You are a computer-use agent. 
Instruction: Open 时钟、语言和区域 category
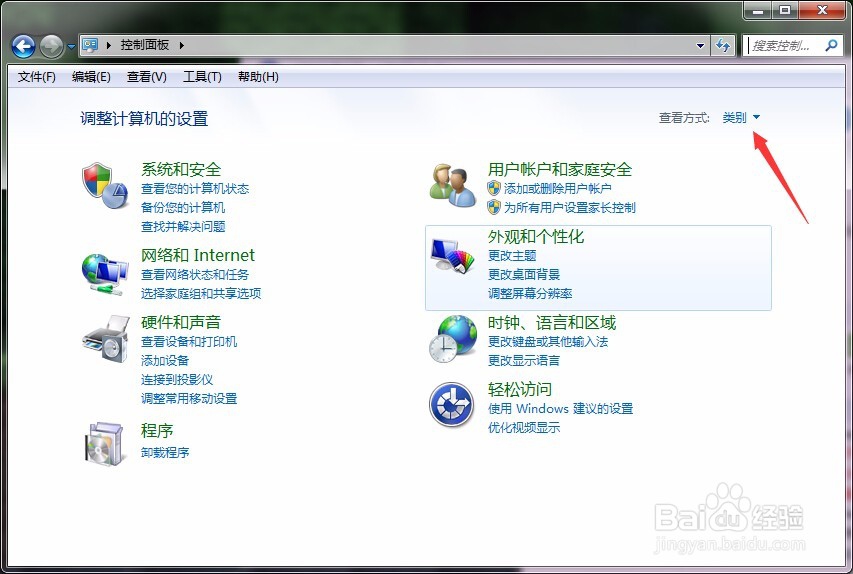[x=552, y=323]
